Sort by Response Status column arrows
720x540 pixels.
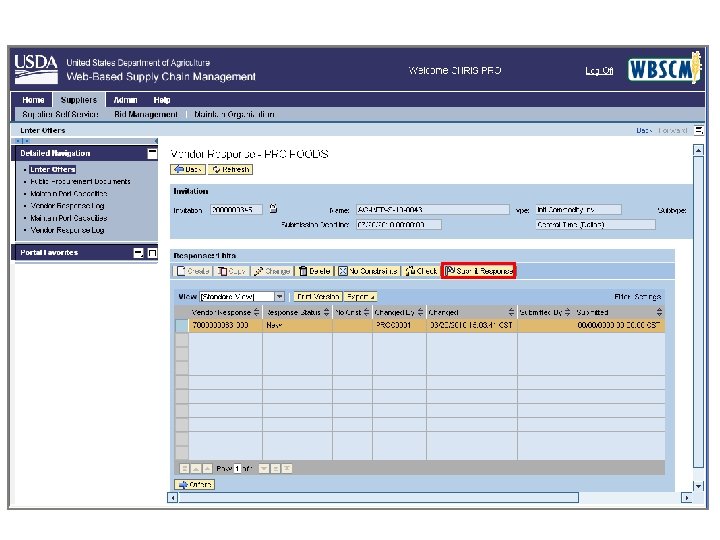326,312
